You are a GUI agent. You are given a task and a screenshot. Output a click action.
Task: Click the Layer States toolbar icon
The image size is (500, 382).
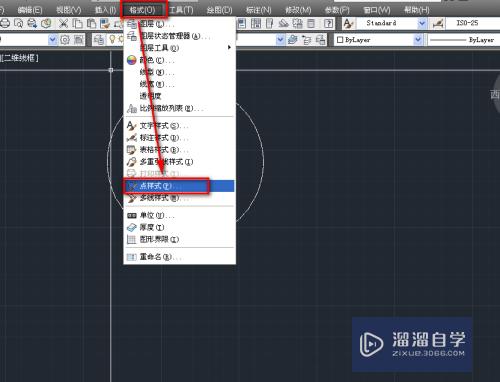click(x=321, y=40)
